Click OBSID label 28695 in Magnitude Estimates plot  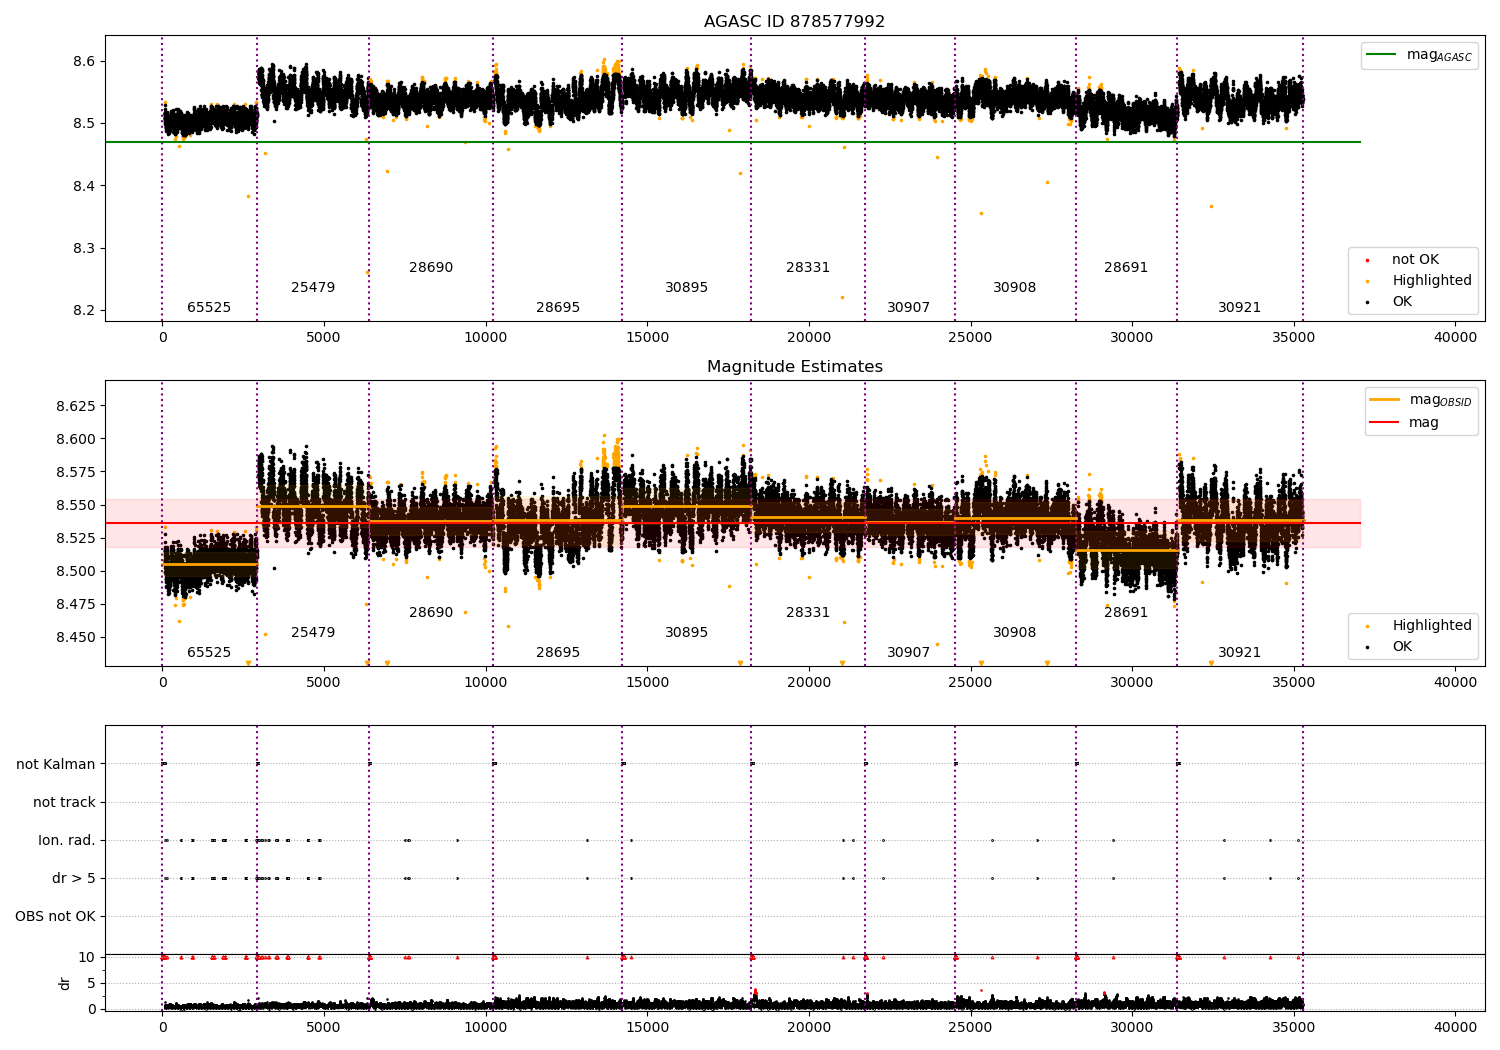pyautogui.click(x=558, y=653)
